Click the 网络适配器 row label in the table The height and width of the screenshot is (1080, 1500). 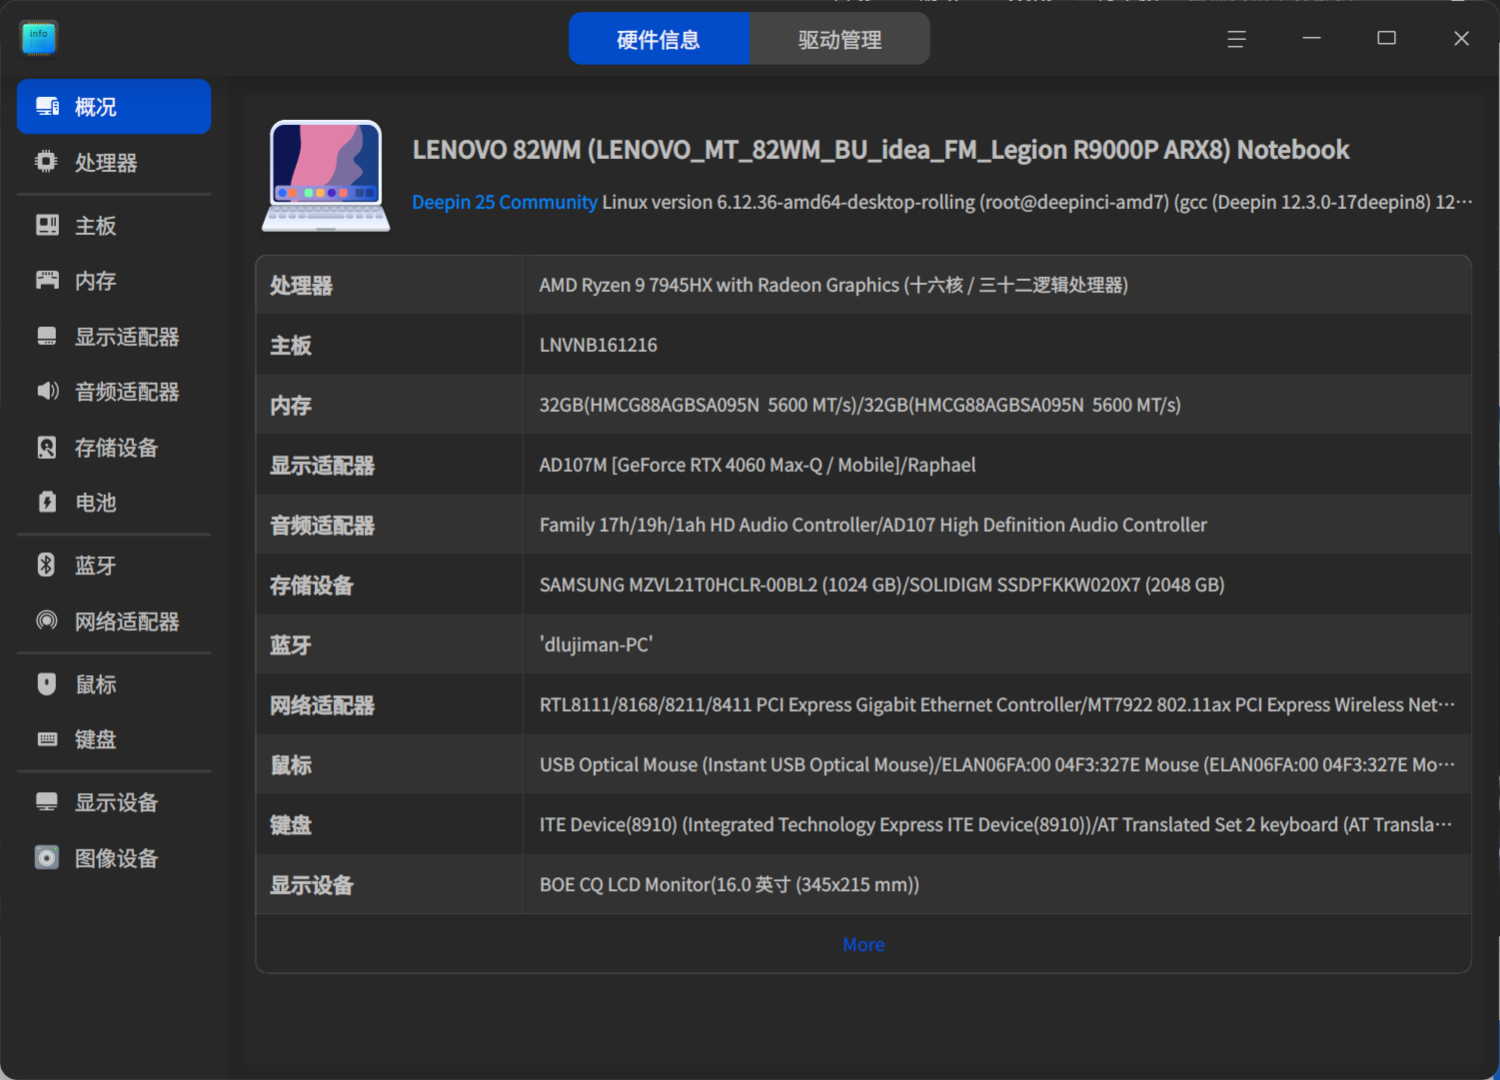click(x=322, y=705)
